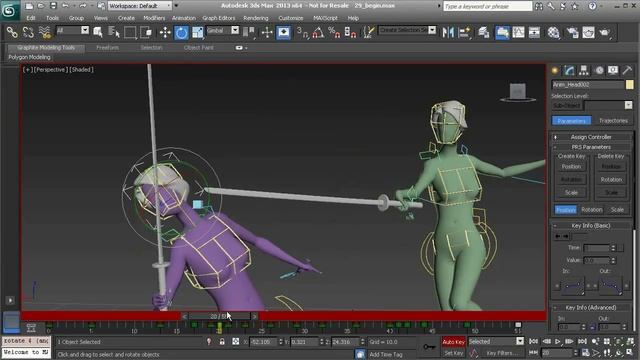Toggle the Percent Snap icon
640x360 pixels.
(334, 32)
